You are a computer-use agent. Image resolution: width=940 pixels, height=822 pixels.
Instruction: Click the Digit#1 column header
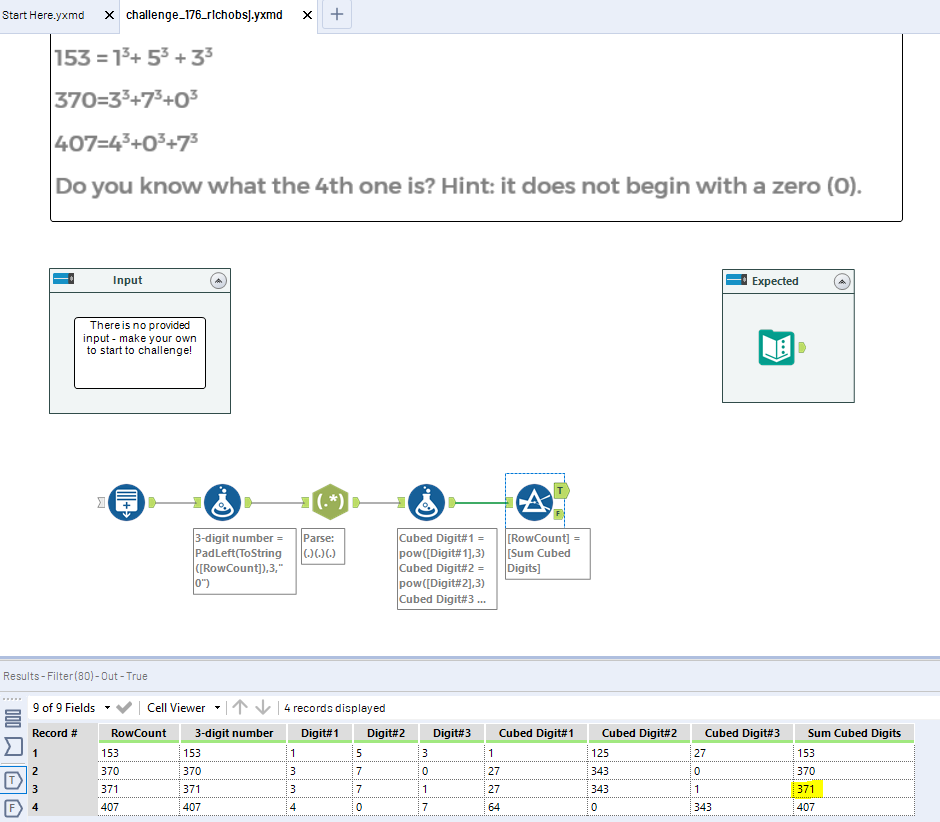[320, 733]
